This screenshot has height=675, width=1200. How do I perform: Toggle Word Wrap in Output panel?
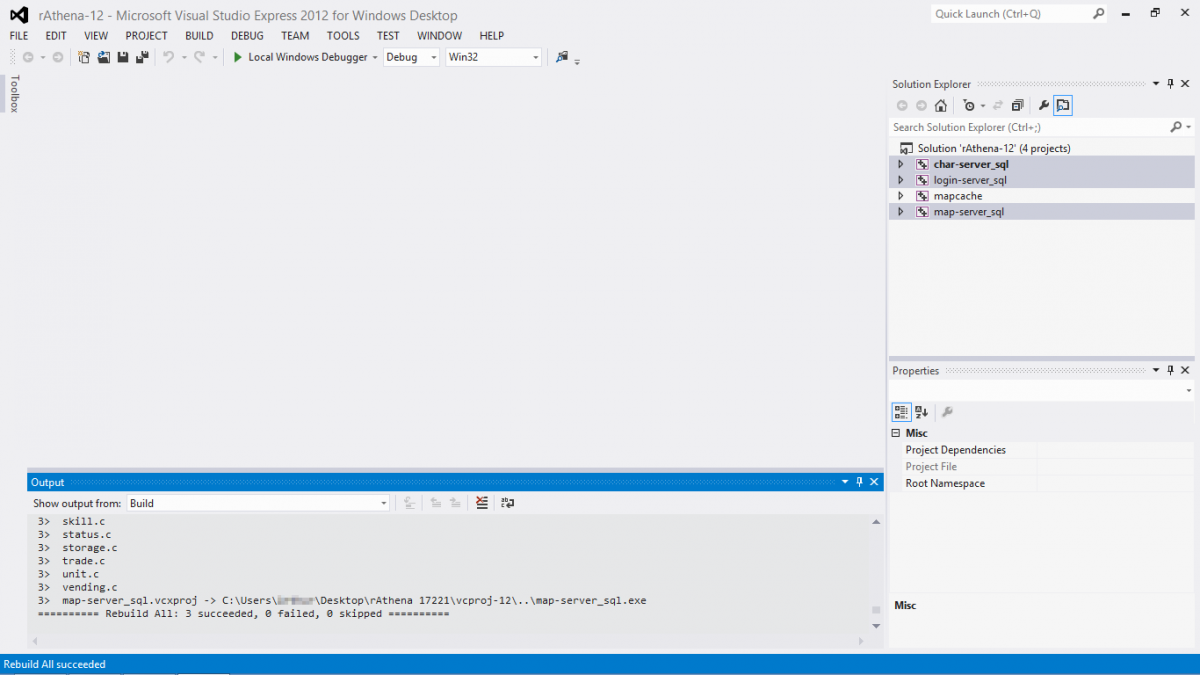(x=508, y=503)
